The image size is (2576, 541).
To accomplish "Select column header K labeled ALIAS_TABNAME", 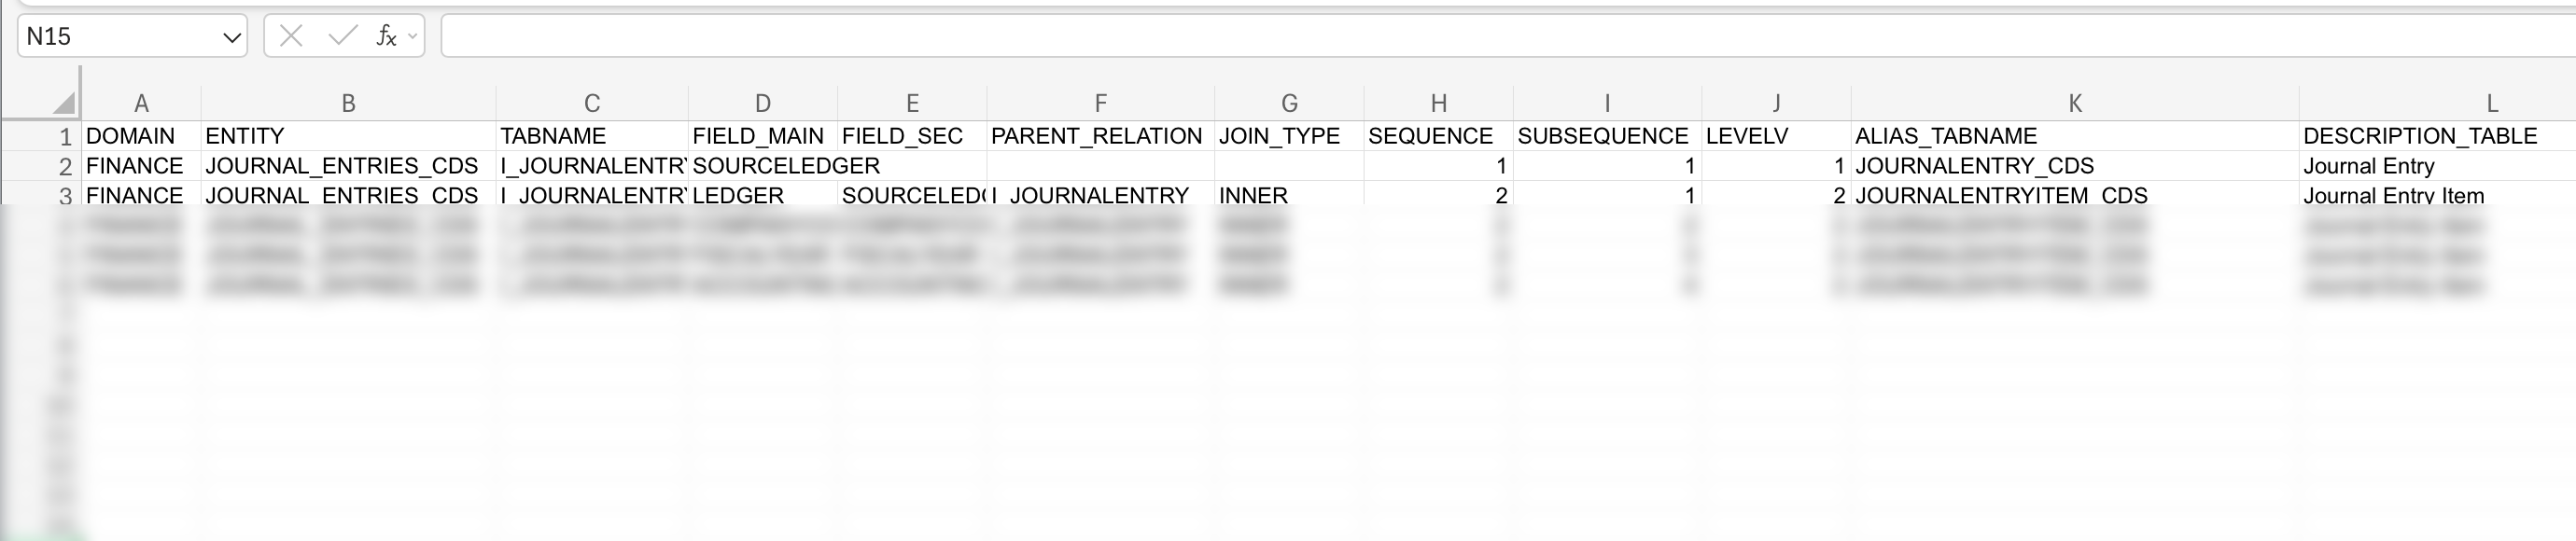I will [2075, 101].
